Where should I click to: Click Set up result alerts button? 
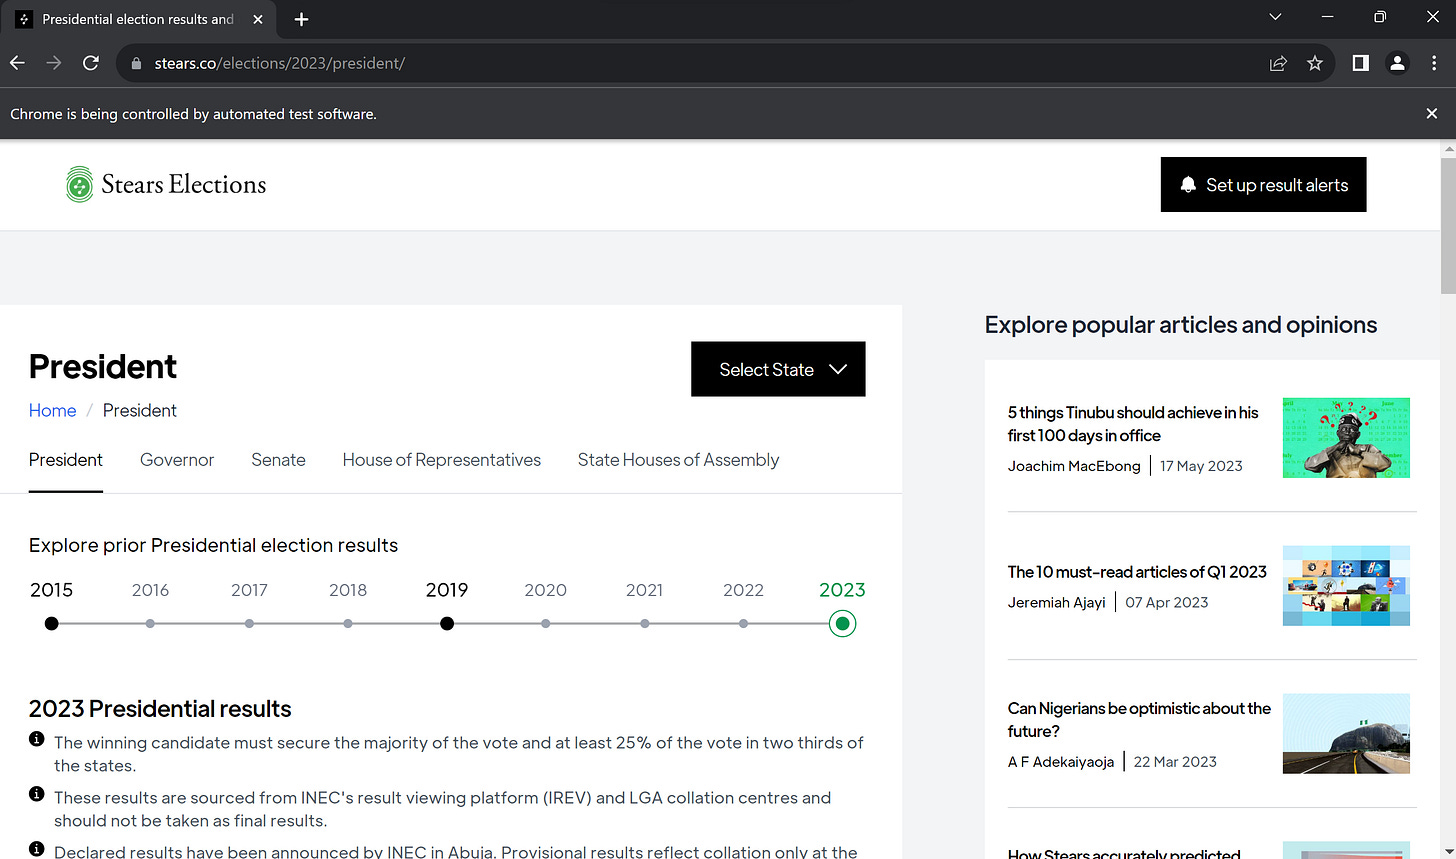(x=1263, y=185)
